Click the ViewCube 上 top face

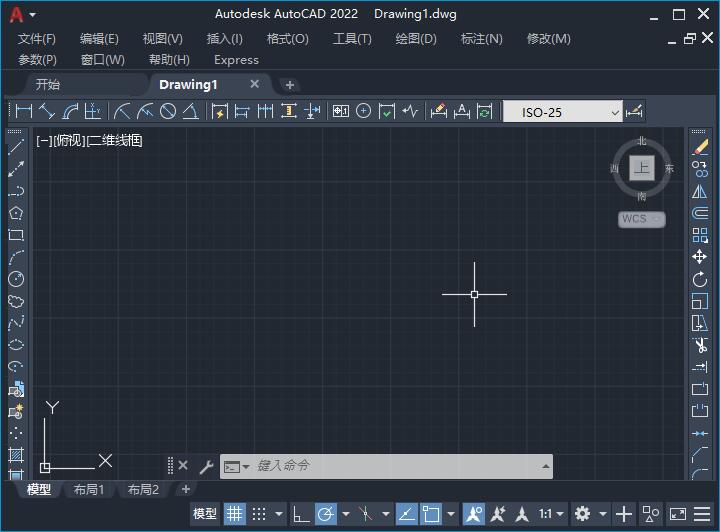tap(641, 168)
